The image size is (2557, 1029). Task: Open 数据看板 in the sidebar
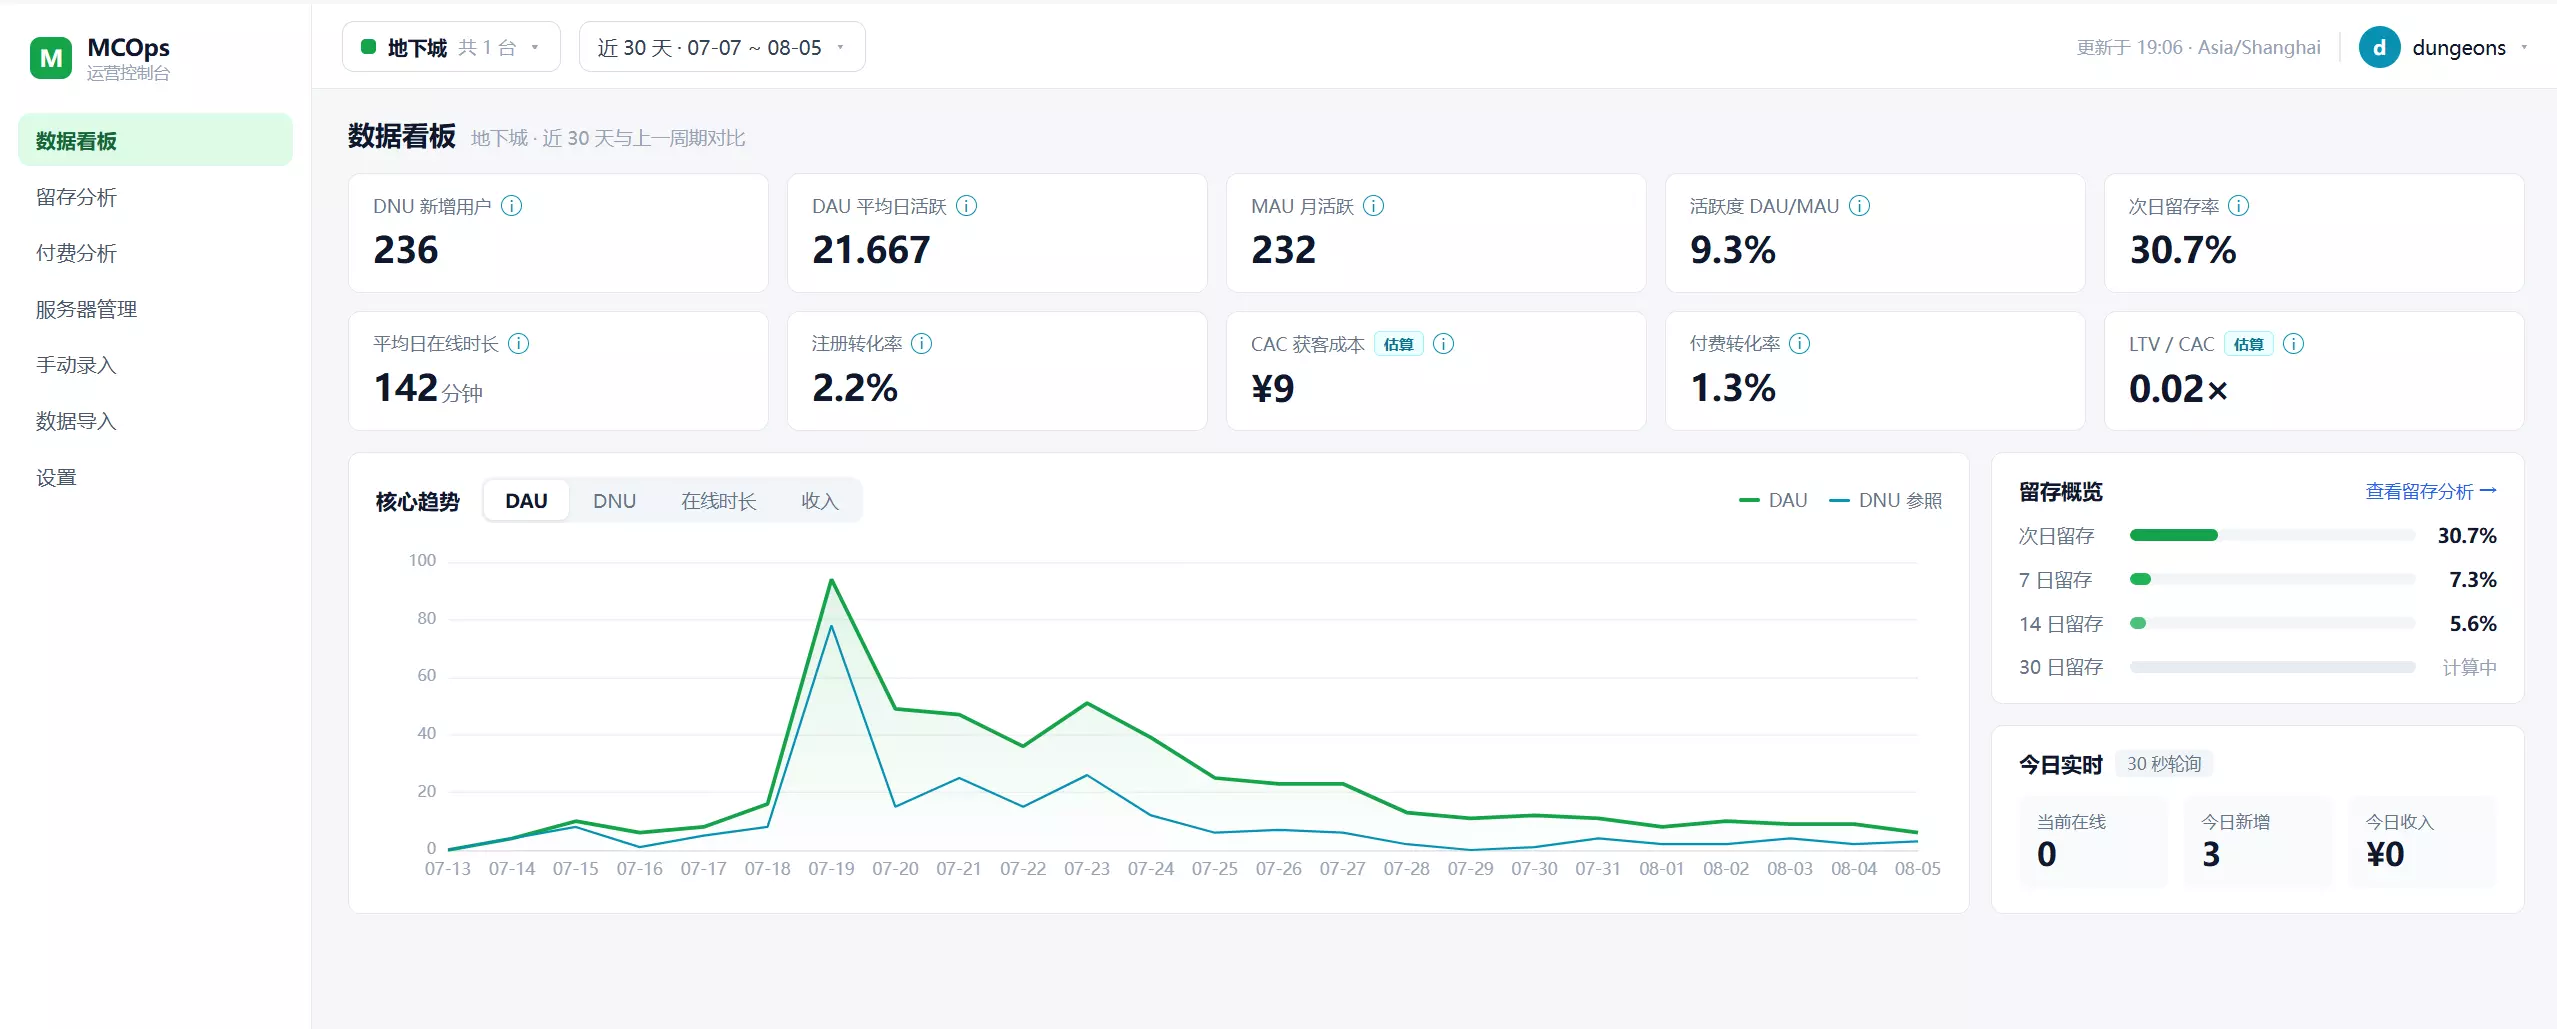tap(155, 140)
